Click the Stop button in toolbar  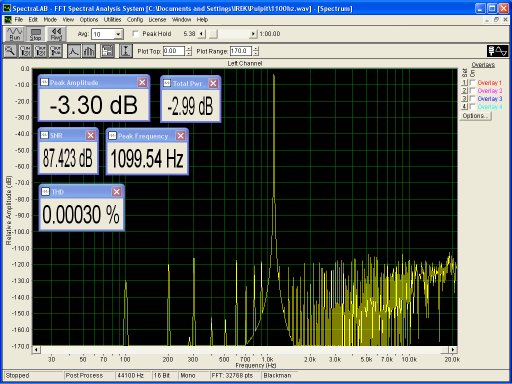35,34
